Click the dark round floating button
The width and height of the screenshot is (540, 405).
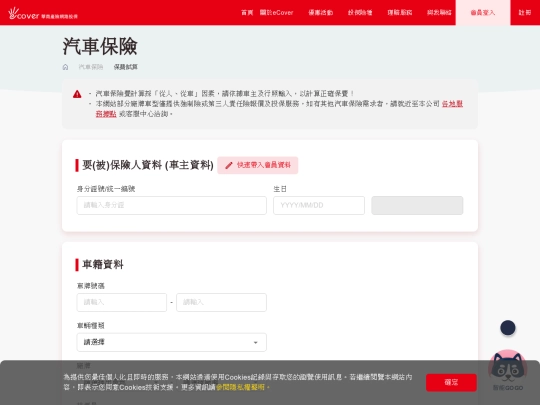[x=508, y=328]
